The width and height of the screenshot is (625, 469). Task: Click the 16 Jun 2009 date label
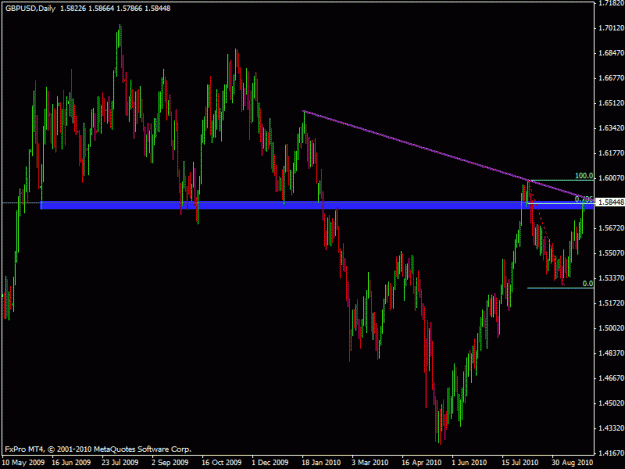[71, 463]
